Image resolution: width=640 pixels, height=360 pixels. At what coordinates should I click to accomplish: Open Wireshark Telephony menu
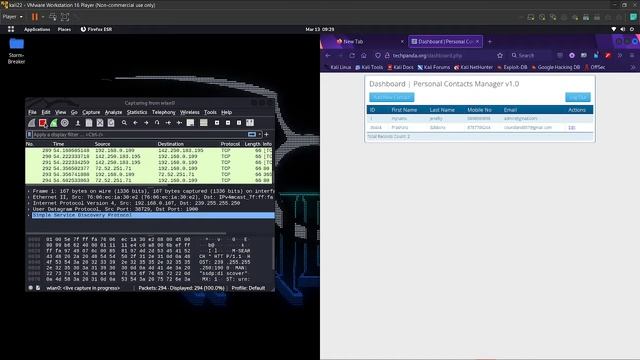coord(164,112)
